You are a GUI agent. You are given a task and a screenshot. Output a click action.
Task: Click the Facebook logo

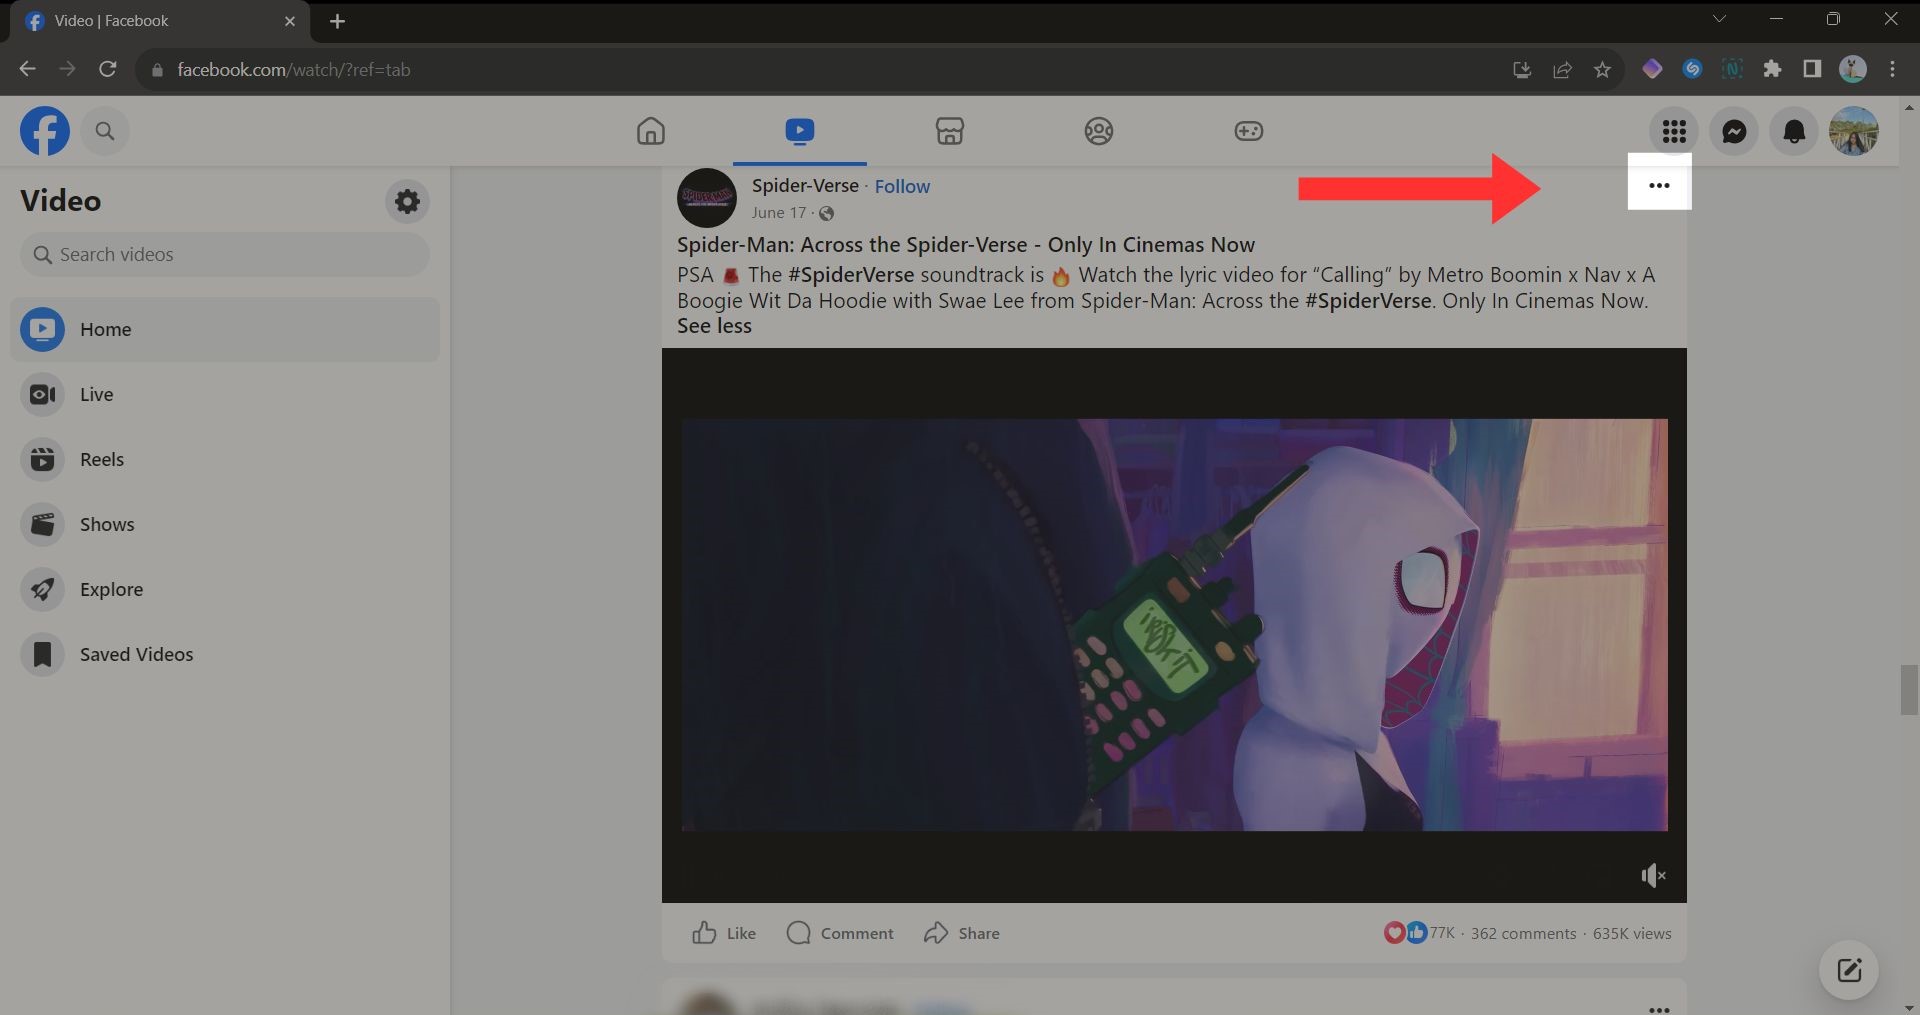(x=45, y=131)
